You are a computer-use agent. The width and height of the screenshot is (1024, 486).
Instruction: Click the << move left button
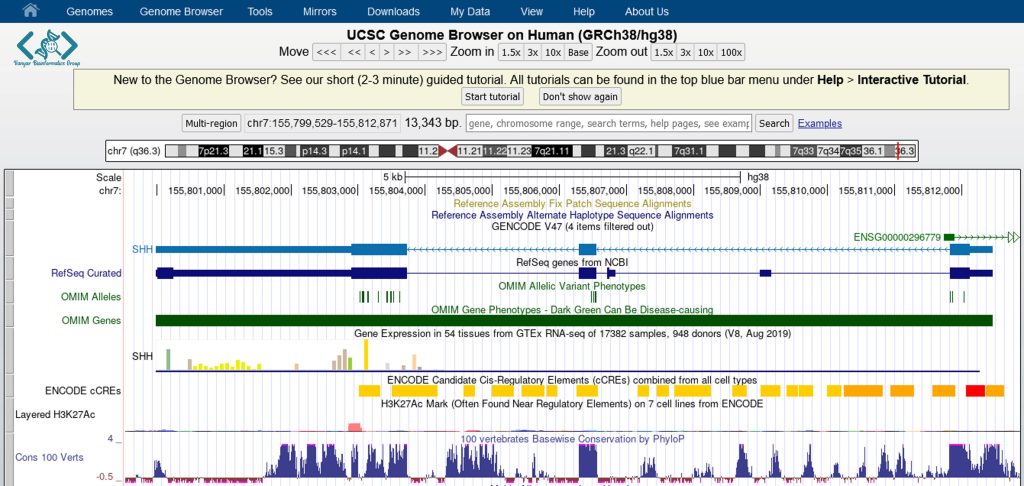point(354,52)
